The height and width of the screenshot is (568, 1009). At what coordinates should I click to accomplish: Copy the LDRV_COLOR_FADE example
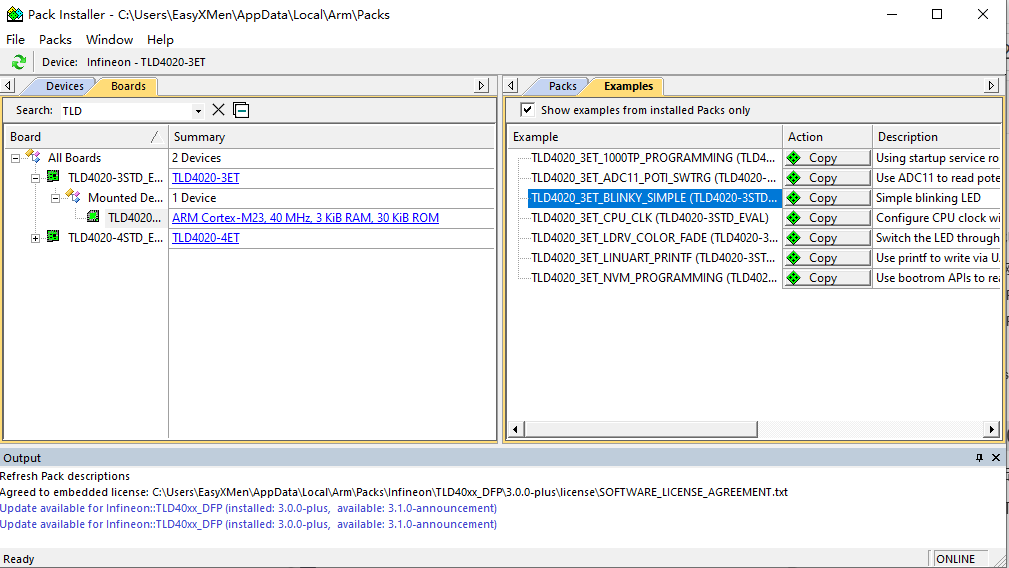pos(827,237)
